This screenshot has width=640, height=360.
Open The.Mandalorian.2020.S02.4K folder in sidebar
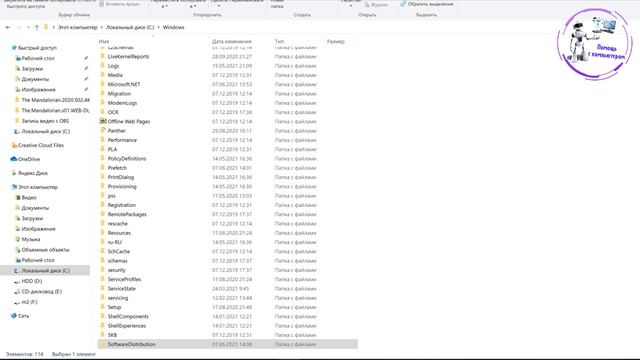[x=56, y=100]
